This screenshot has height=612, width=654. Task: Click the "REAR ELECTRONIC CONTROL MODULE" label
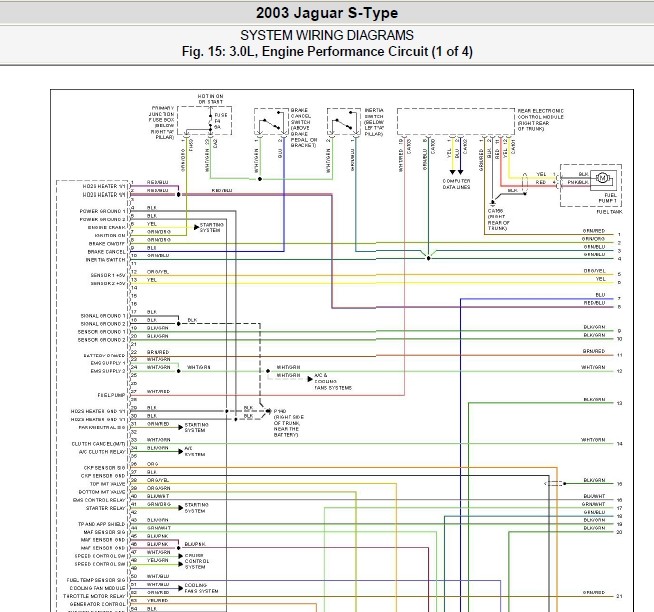[x=540, y=120]
